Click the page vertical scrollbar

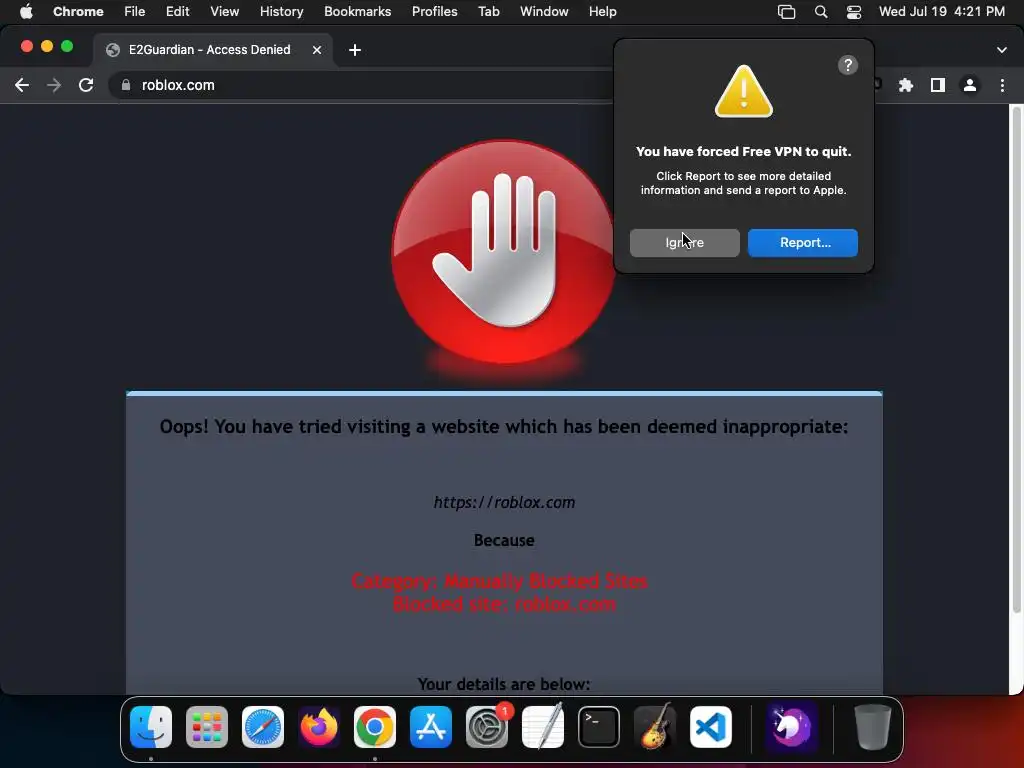click(1016, 359)
